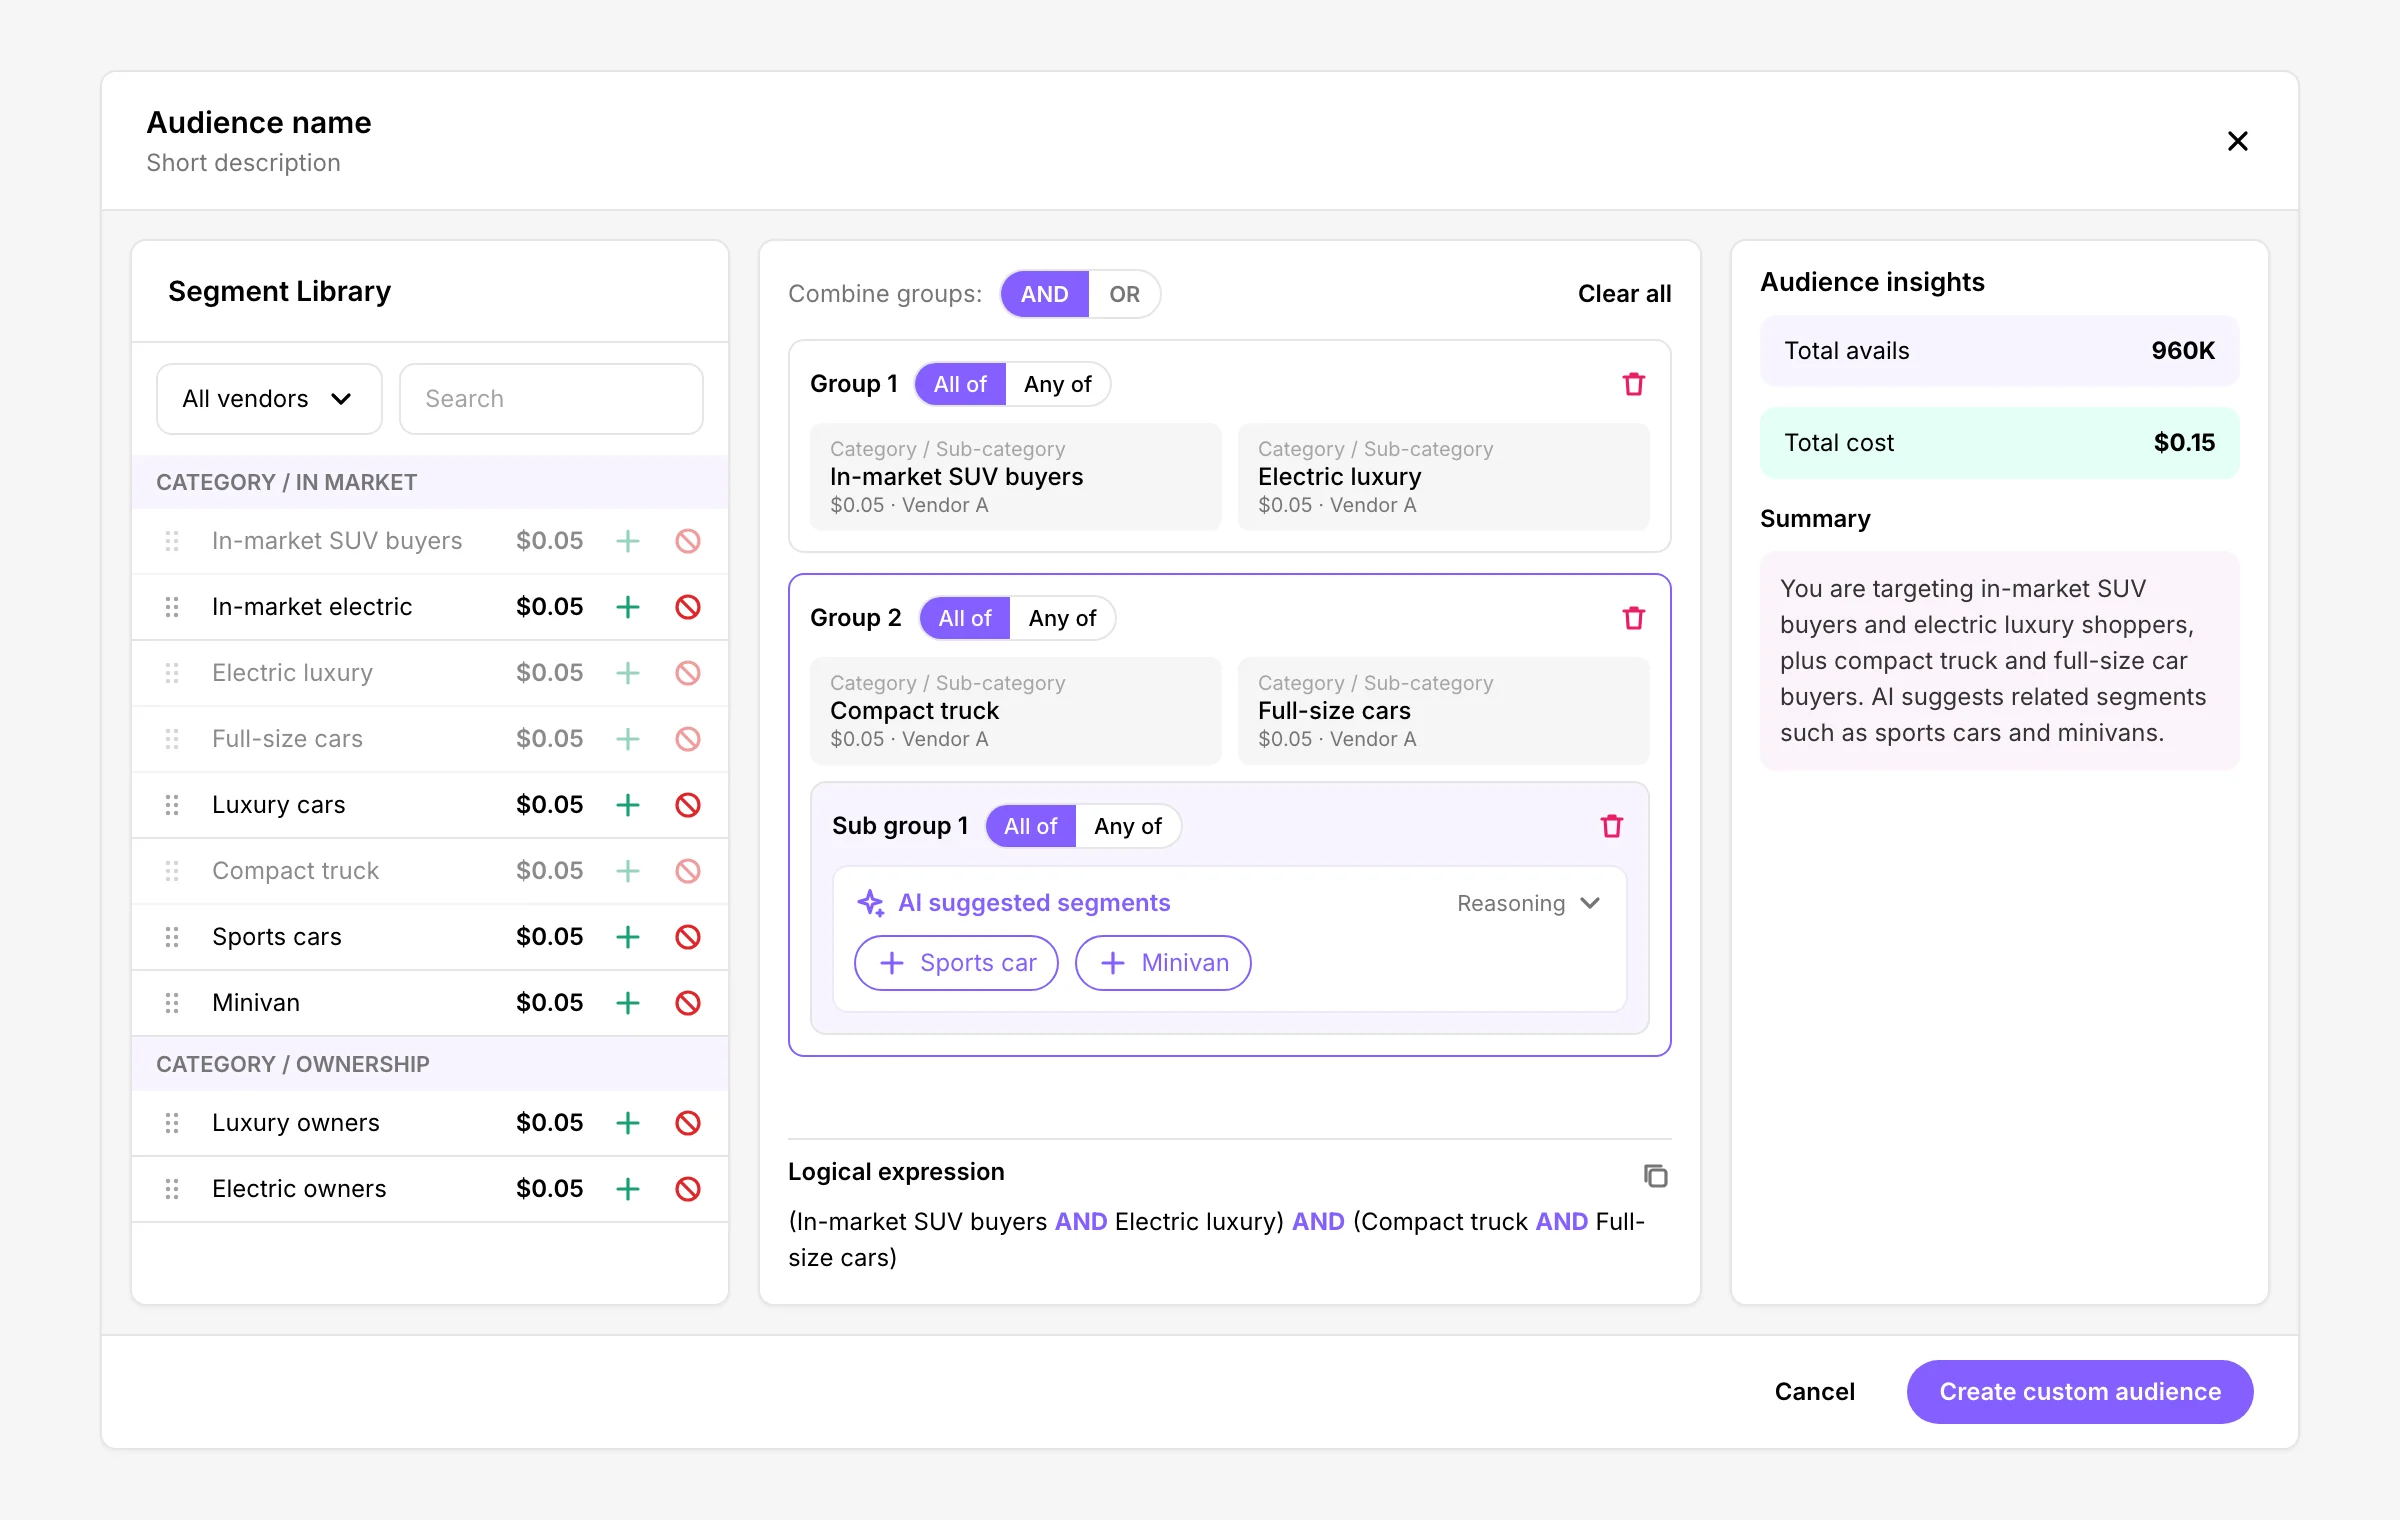Add Compact truck segment with plus icon
This screenshot has width=2400, height=1520.
[x=628, y=871]
